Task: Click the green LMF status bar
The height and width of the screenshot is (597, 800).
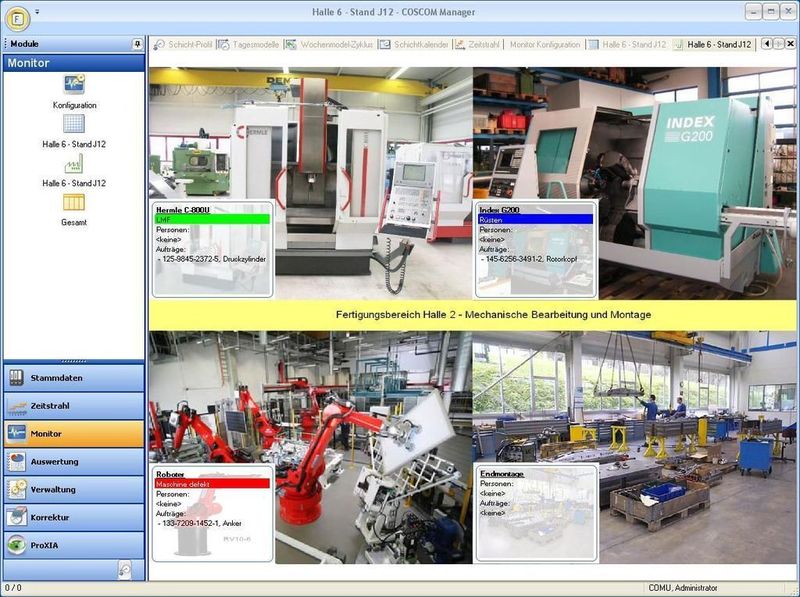Action: [x=212, y=219]
